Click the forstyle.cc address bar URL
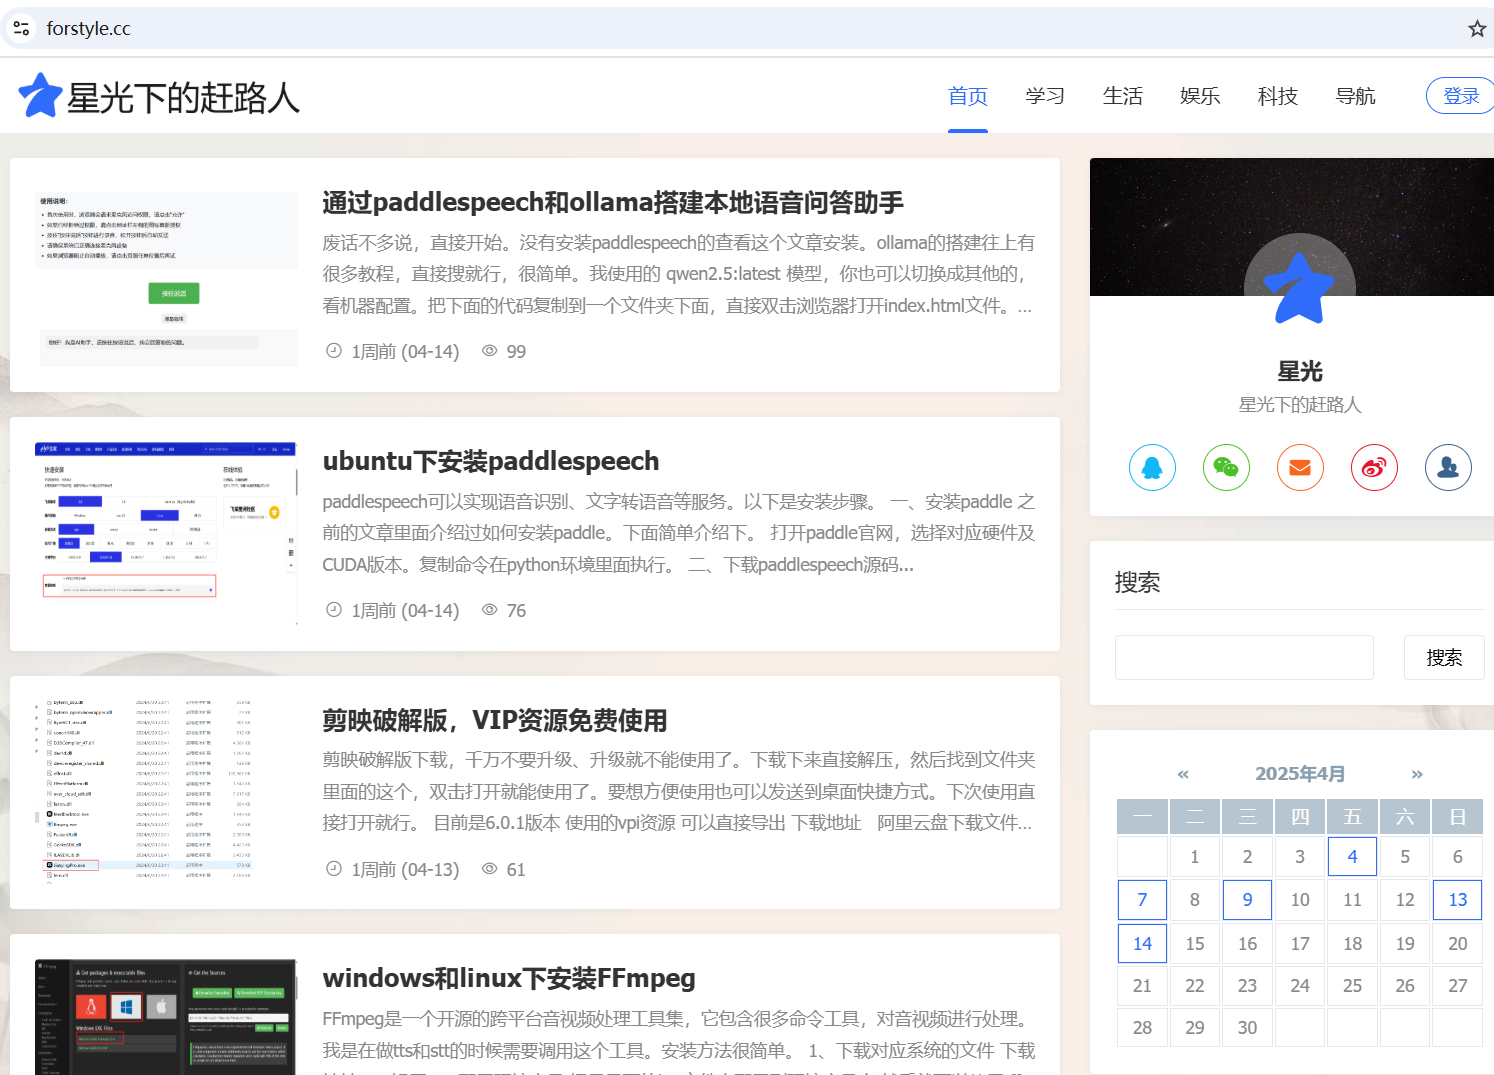Image resolution: width=1494 pixels, height=1075 pixels. (x=88, y=29)
